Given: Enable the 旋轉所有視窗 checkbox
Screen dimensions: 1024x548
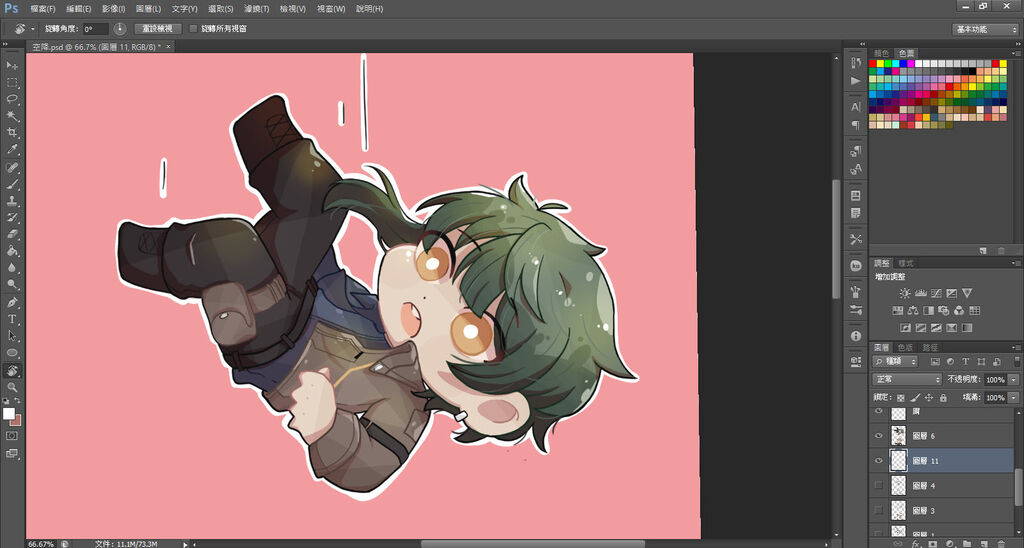Looking at the screenshot, I should point(193,29).
